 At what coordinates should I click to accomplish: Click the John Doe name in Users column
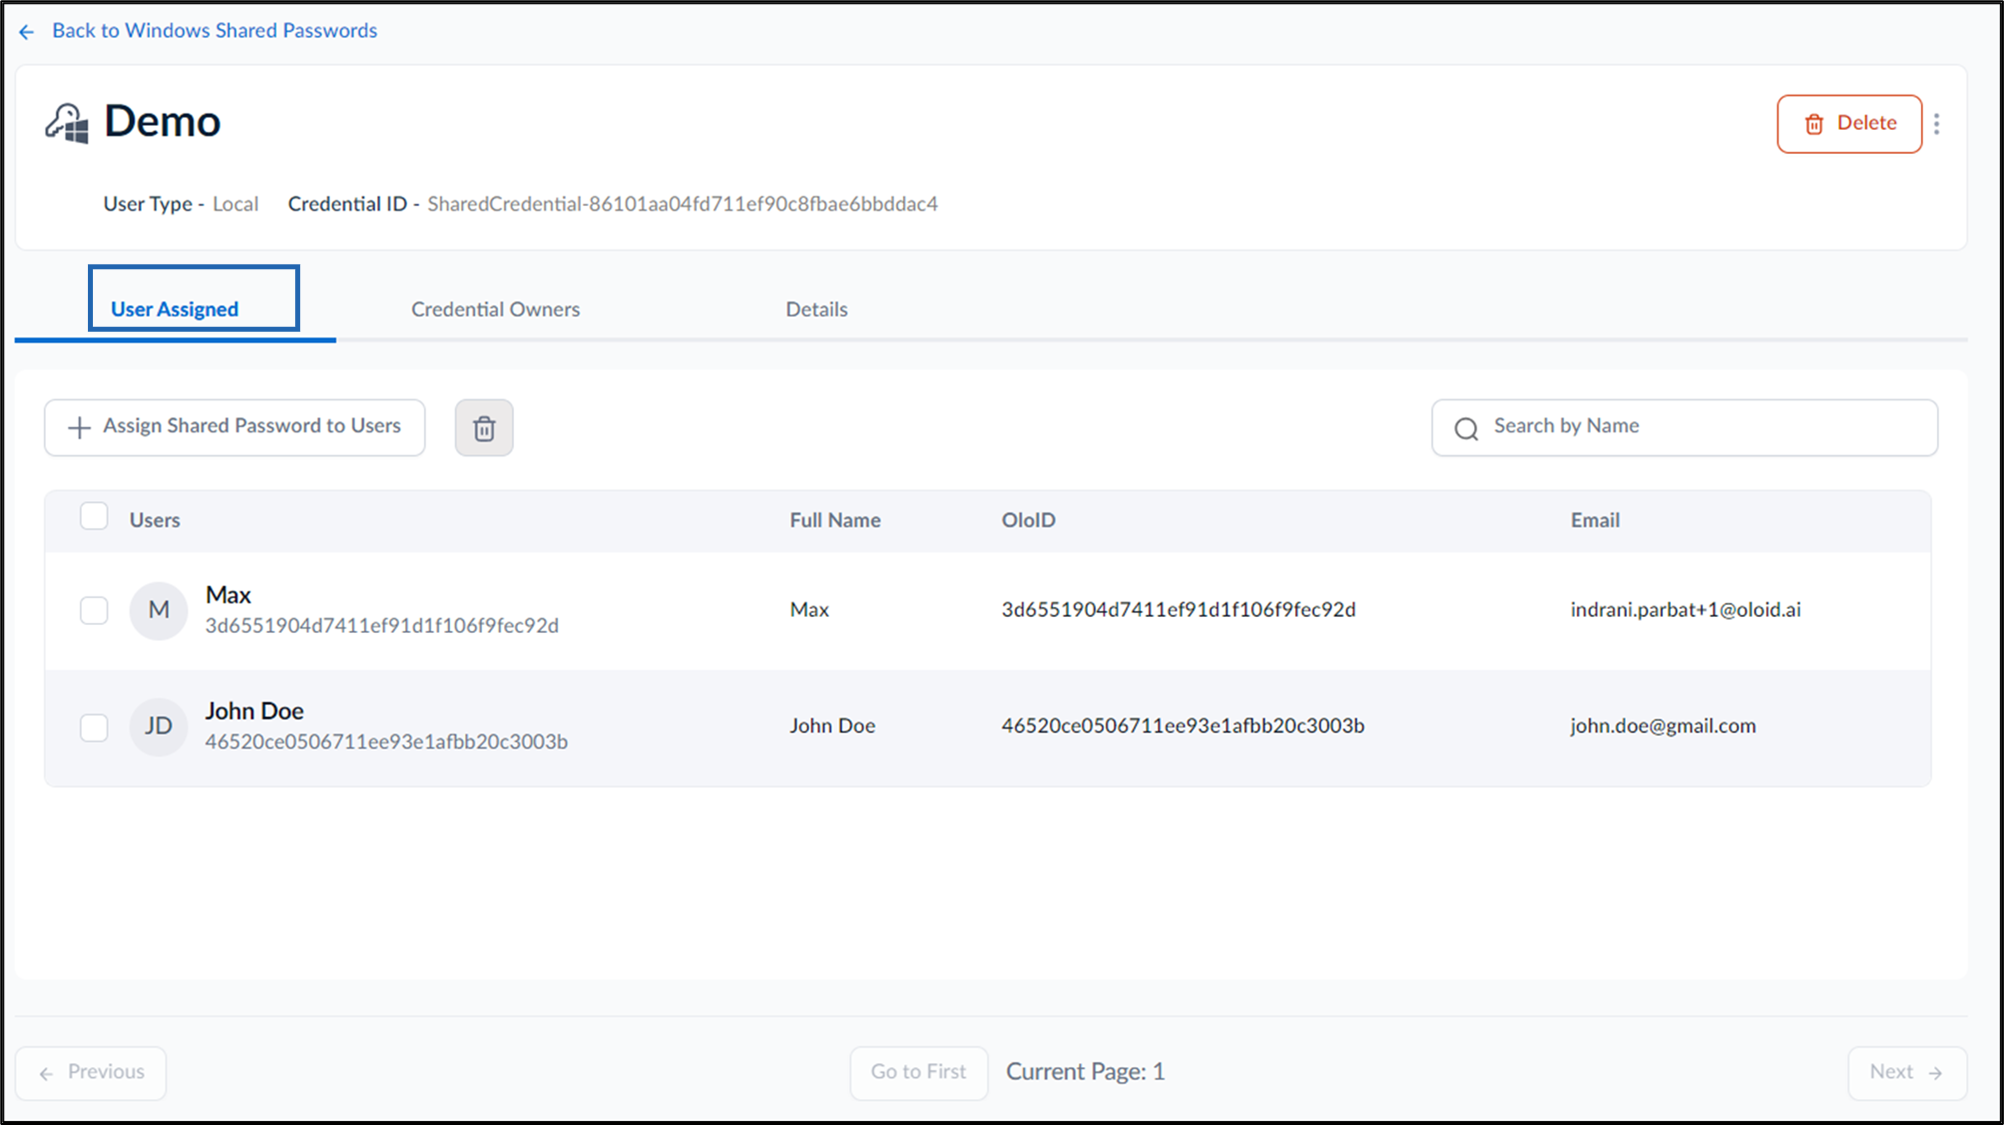[x=254, y=711]
